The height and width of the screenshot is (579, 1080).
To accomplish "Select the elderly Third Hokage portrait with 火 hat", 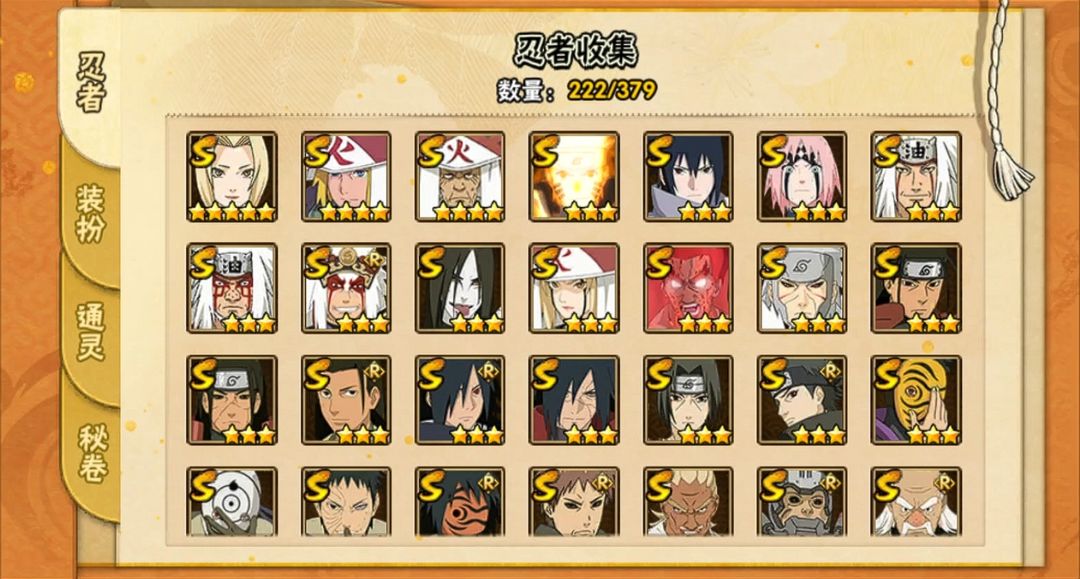I will tap(459, 177).
